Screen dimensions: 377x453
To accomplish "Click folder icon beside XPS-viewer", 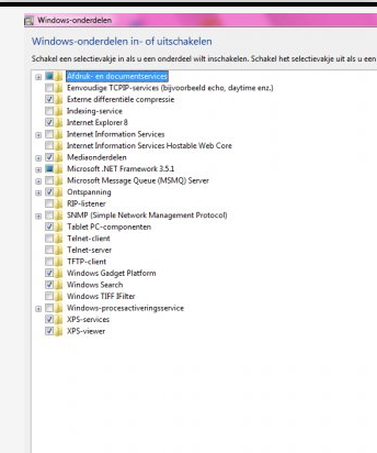I will pos(59,331).
